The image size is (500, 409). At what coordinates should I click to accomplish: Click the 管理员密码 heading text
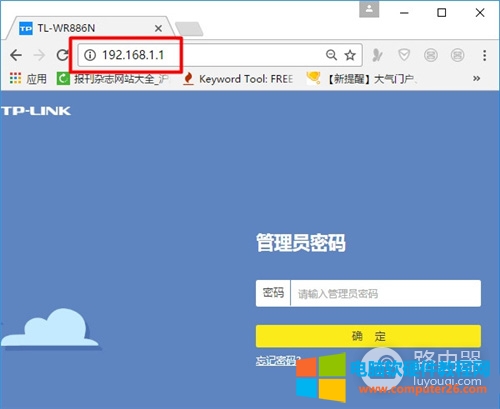point(301,242)
